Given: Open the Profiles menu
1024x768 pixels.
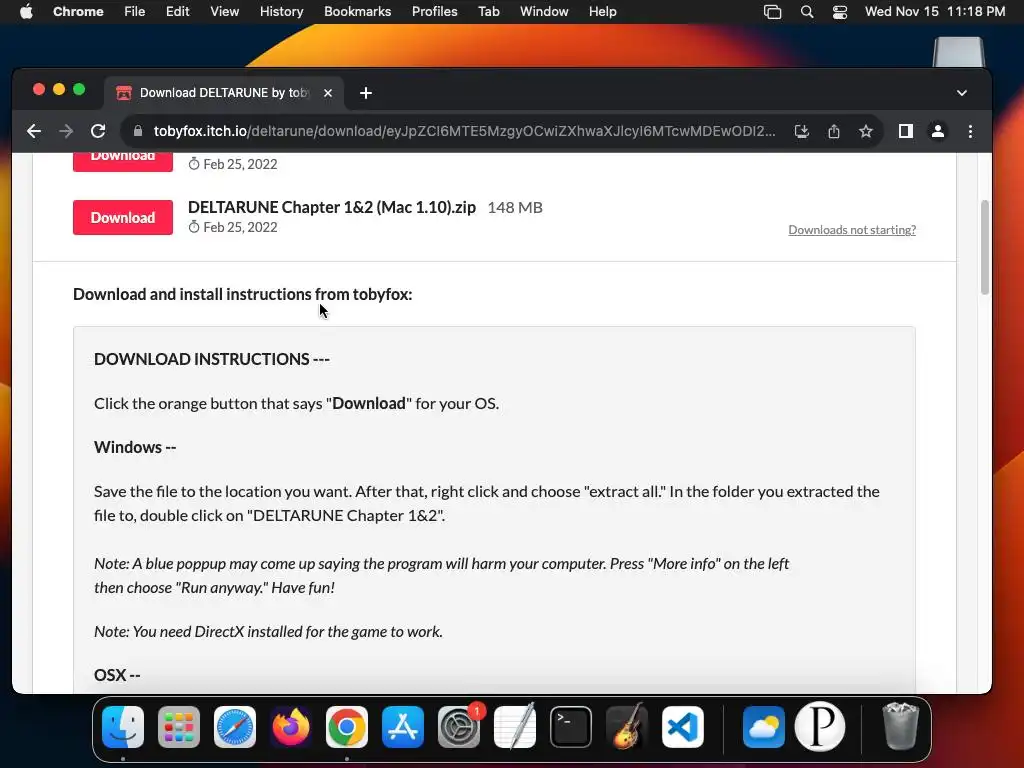Looking at the screenshot, I should (x=434, y=12).
